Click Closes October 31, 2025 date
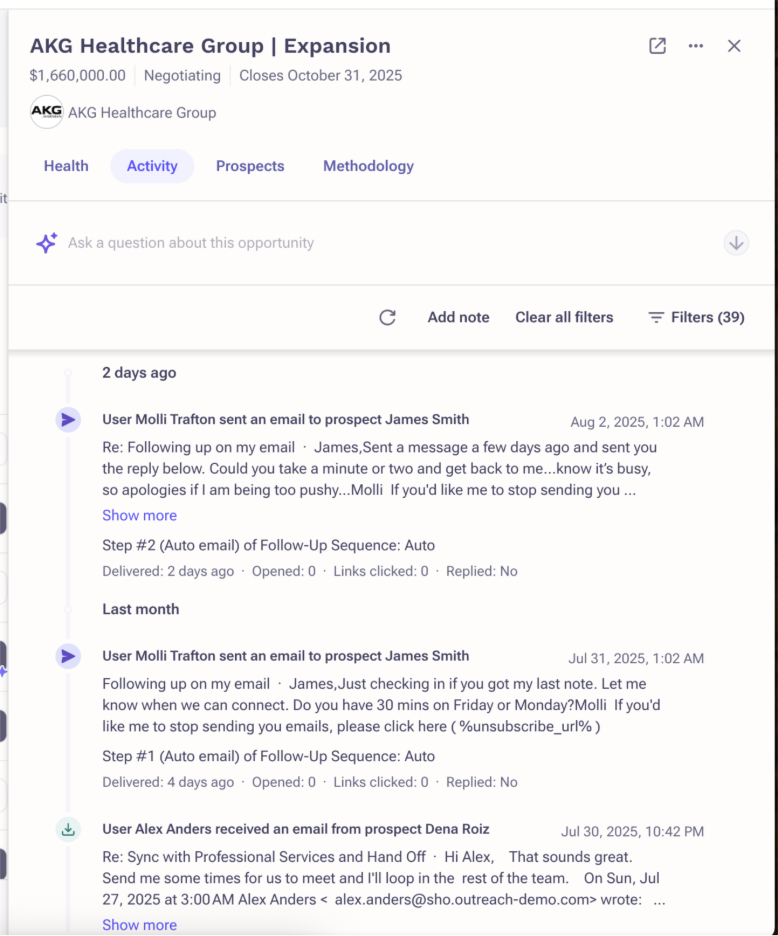Image resolution: width=778 pixels, height=936 pixels. tap(321, 76)
